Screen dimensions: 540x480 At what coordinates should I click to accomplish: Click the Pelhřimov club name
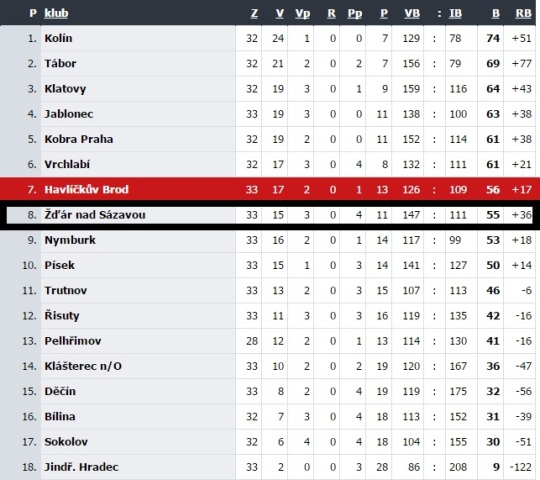(x=73, y=341)
